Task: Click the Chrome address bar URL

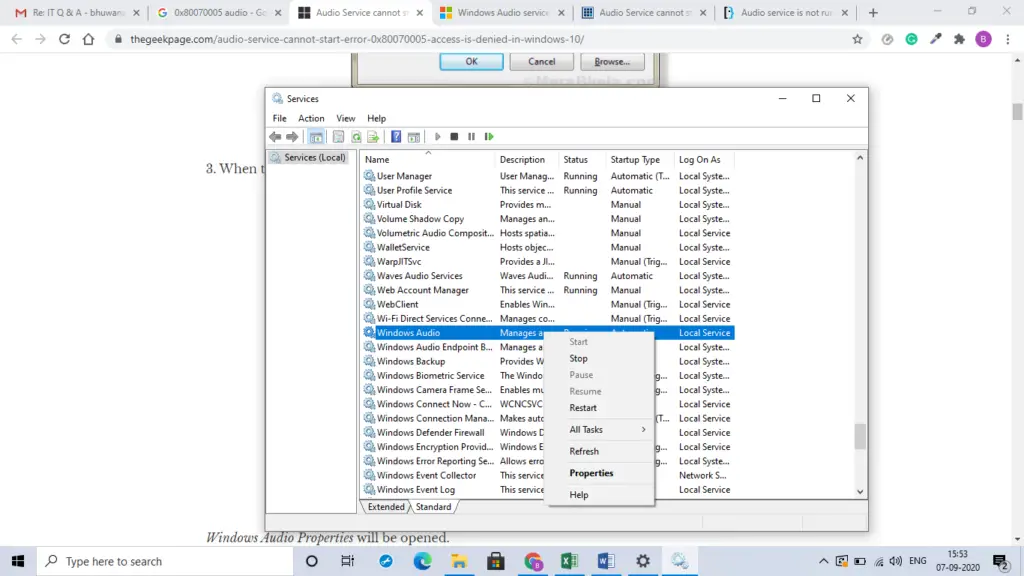Action: [x=357, y=39]
